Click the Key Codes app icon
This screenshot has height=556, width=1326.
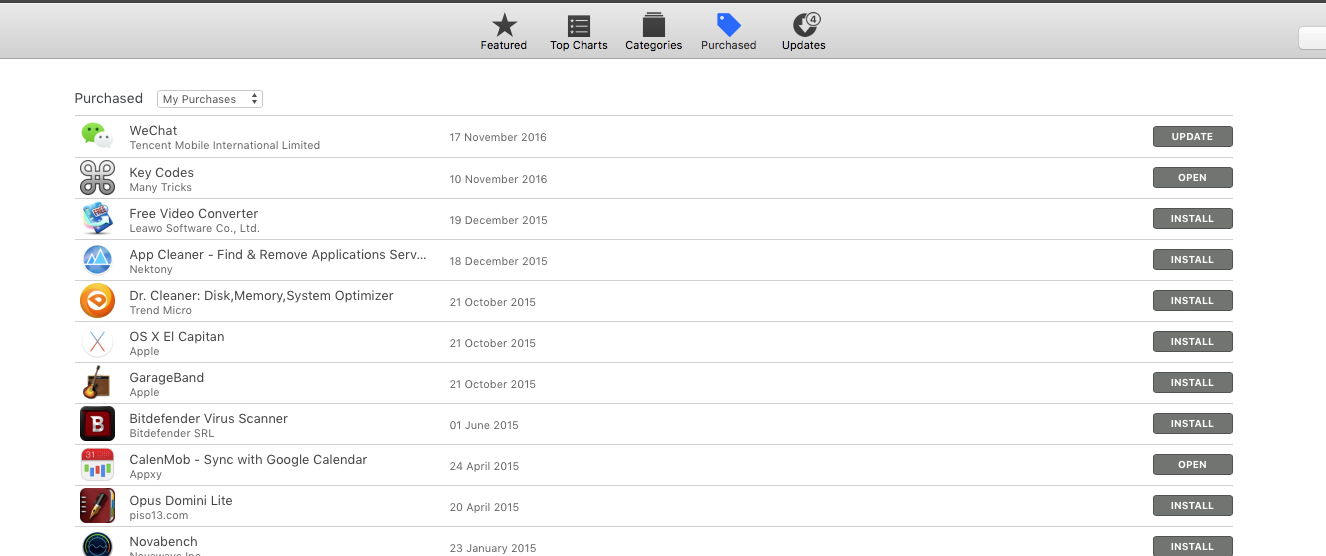97,178
